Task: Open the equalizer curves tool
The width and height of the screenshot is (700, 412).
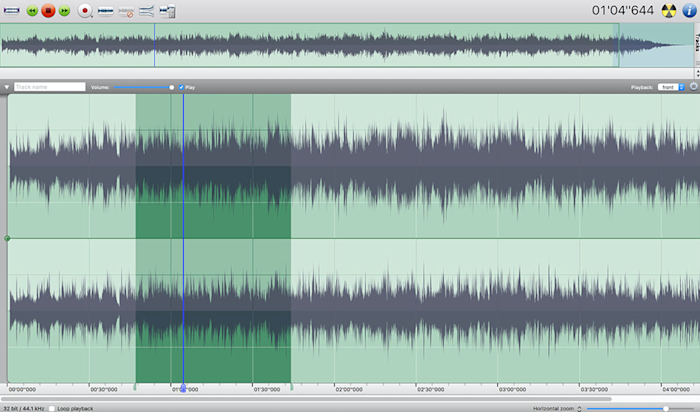Action: 146,11
